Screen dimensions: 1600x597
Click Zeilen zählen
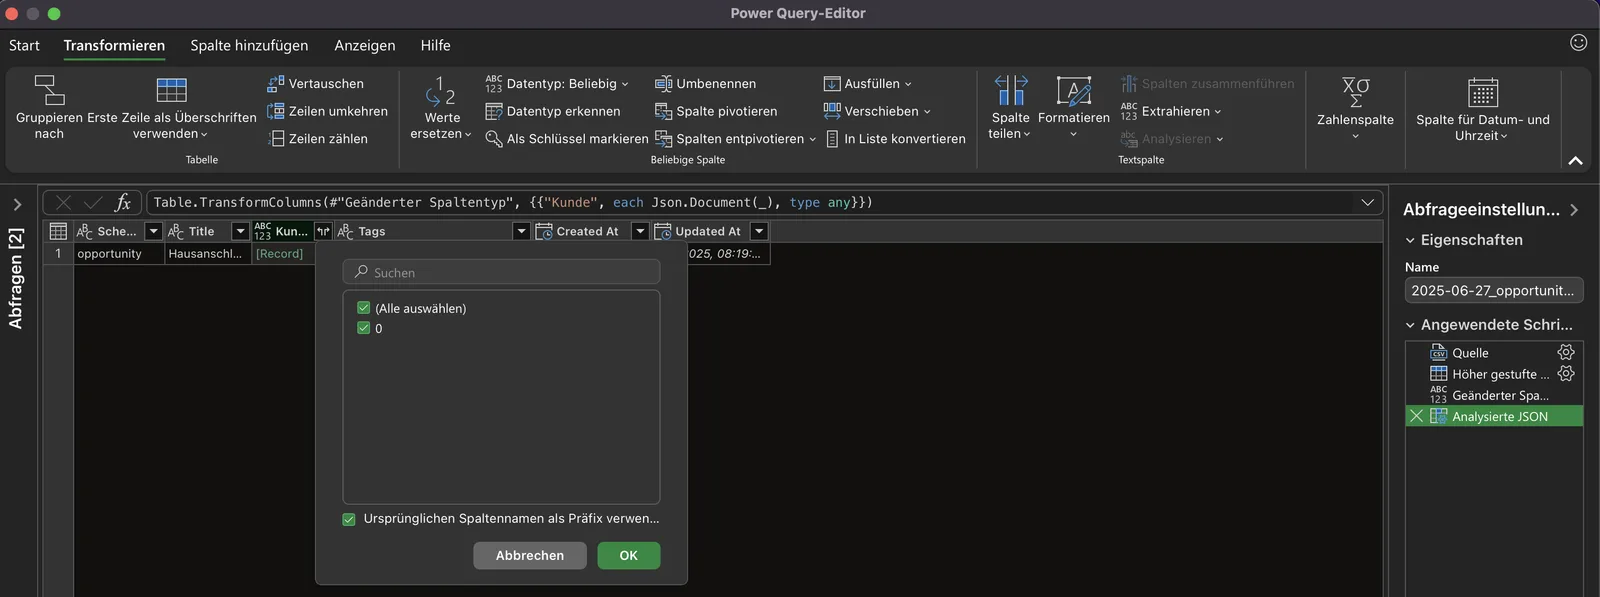[317, 139]
